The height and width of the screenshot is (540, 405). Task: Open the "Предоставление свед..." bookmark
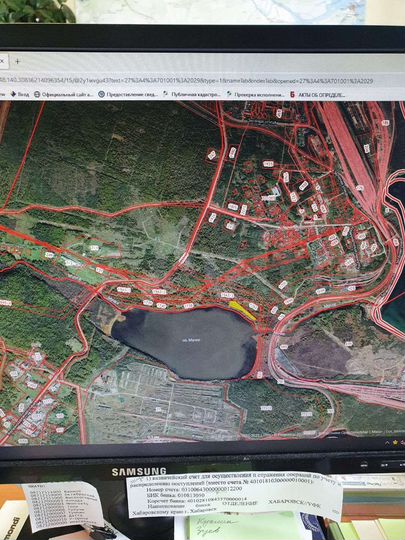129,94
